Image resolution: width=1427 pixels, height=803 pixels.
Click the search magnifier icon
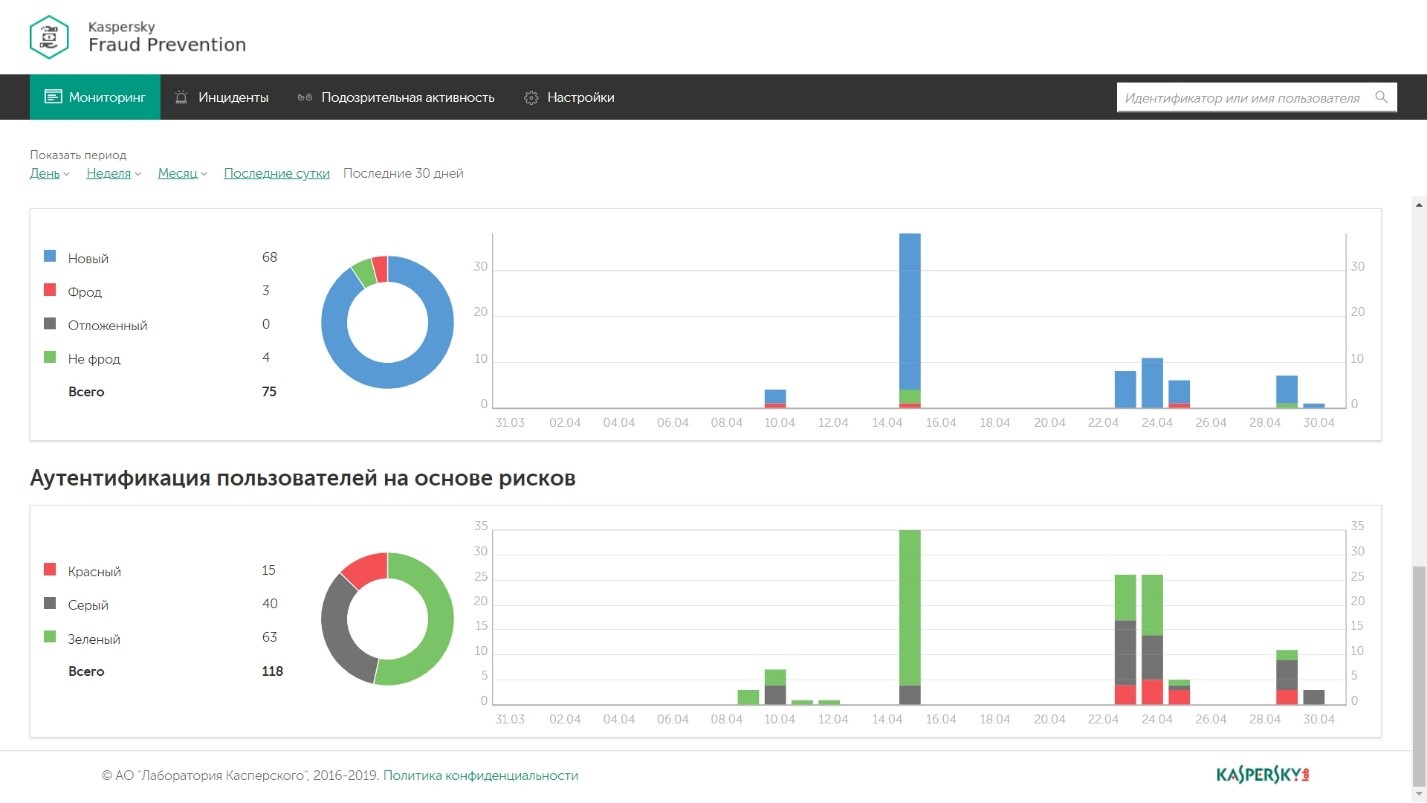(x=1381, y=97)
